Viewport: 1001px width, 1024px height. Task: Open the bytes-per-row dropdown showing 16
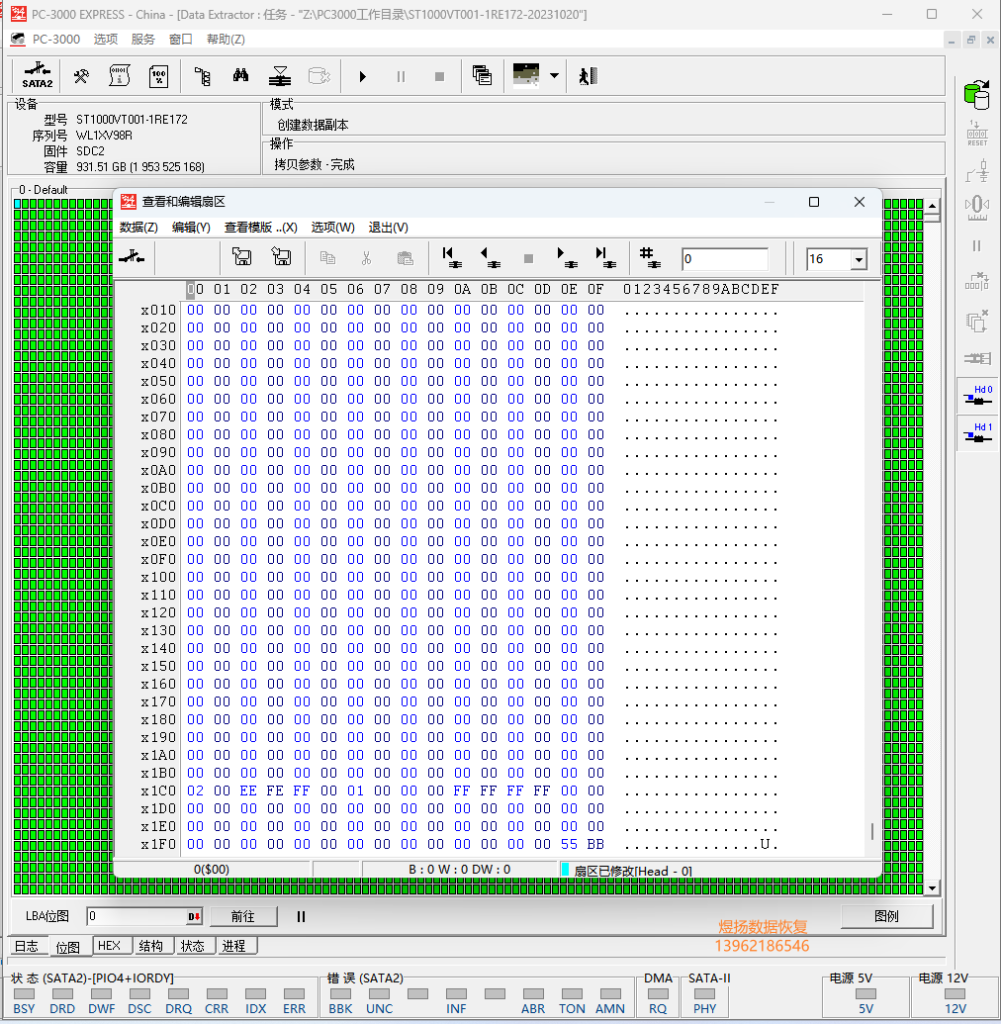click(x=859, y=260)
